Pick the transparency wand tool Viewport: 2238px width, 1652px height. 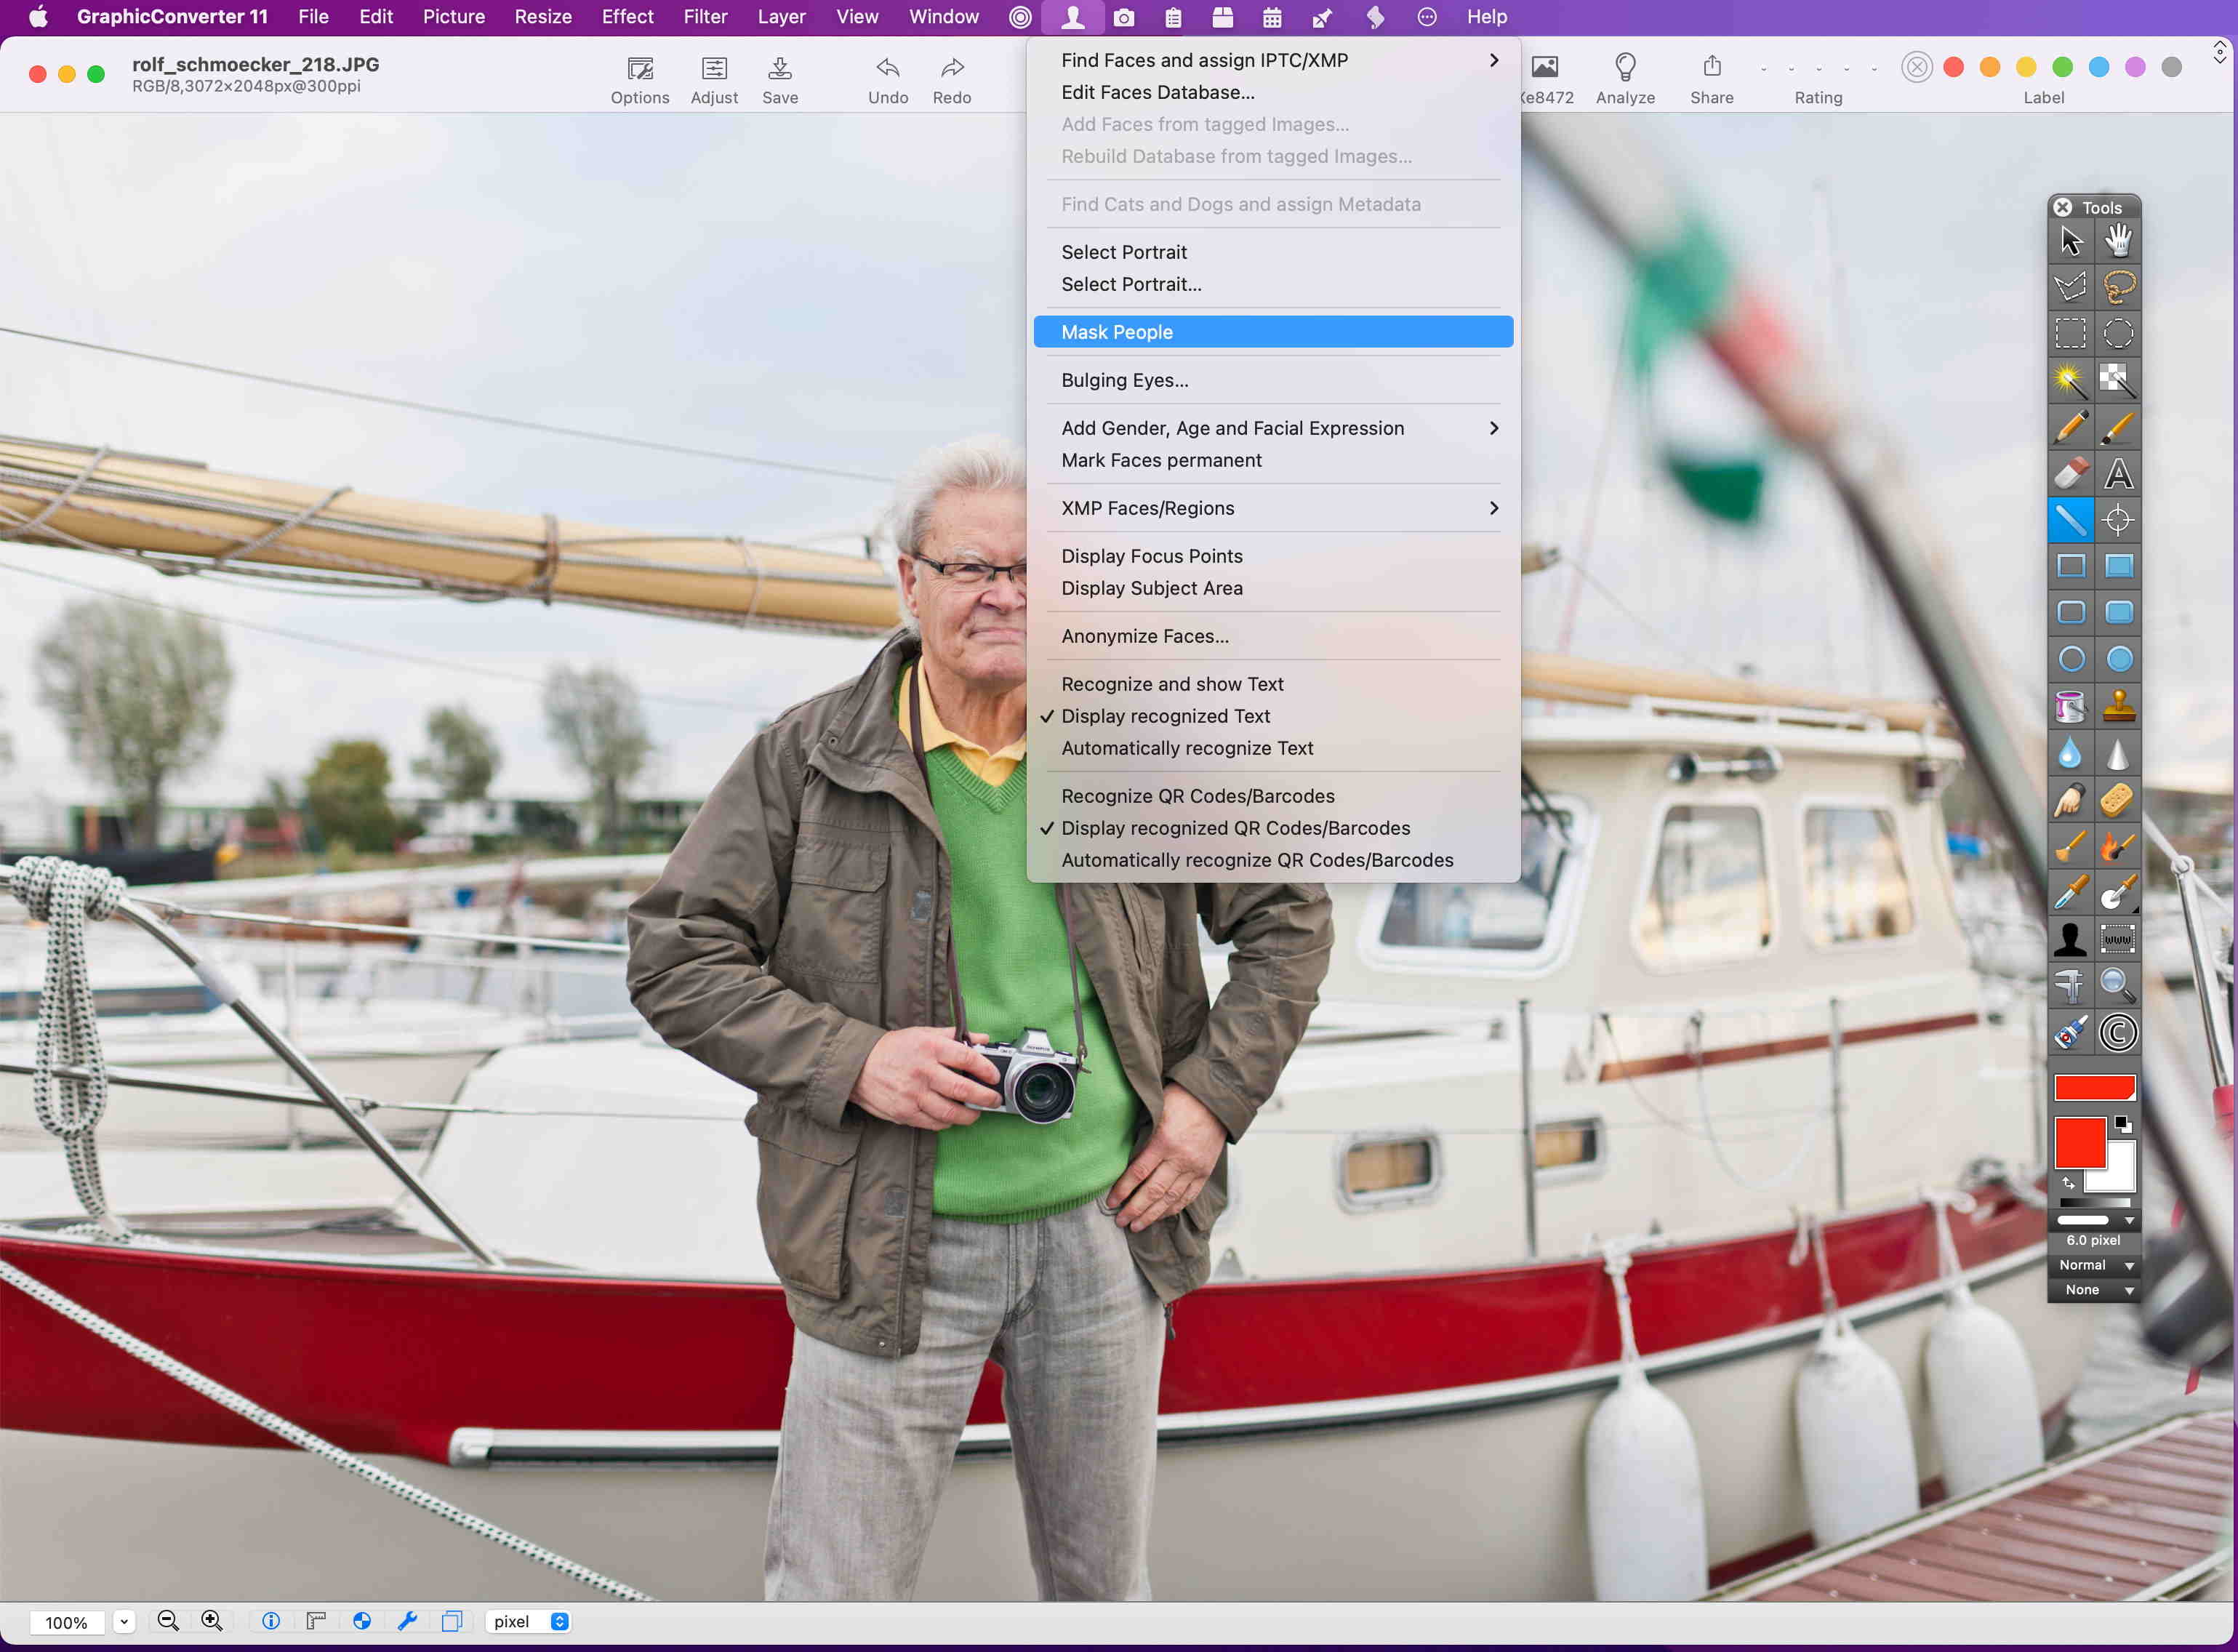[x=2118, y=380]
